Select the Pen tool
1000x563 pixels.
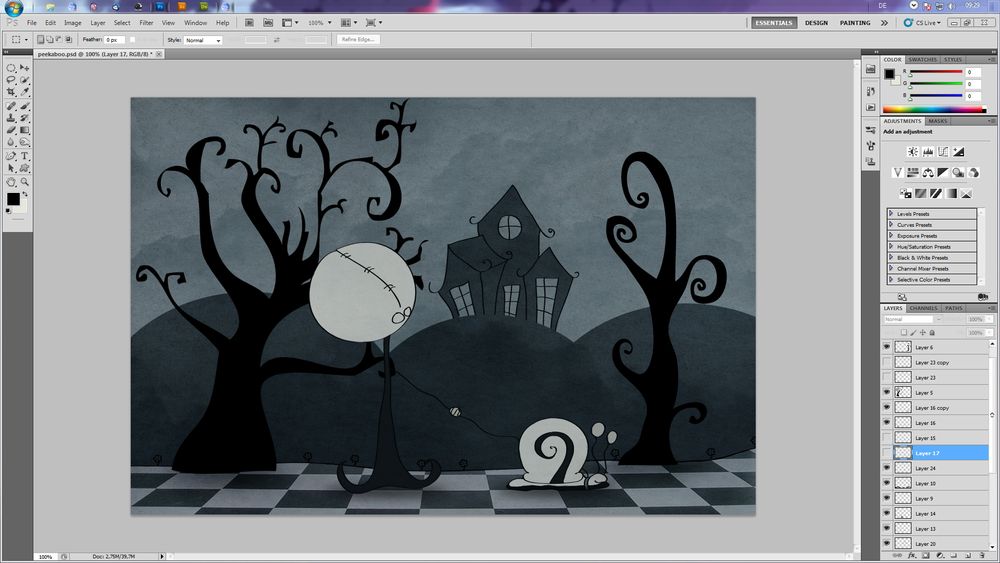point(11,156)
